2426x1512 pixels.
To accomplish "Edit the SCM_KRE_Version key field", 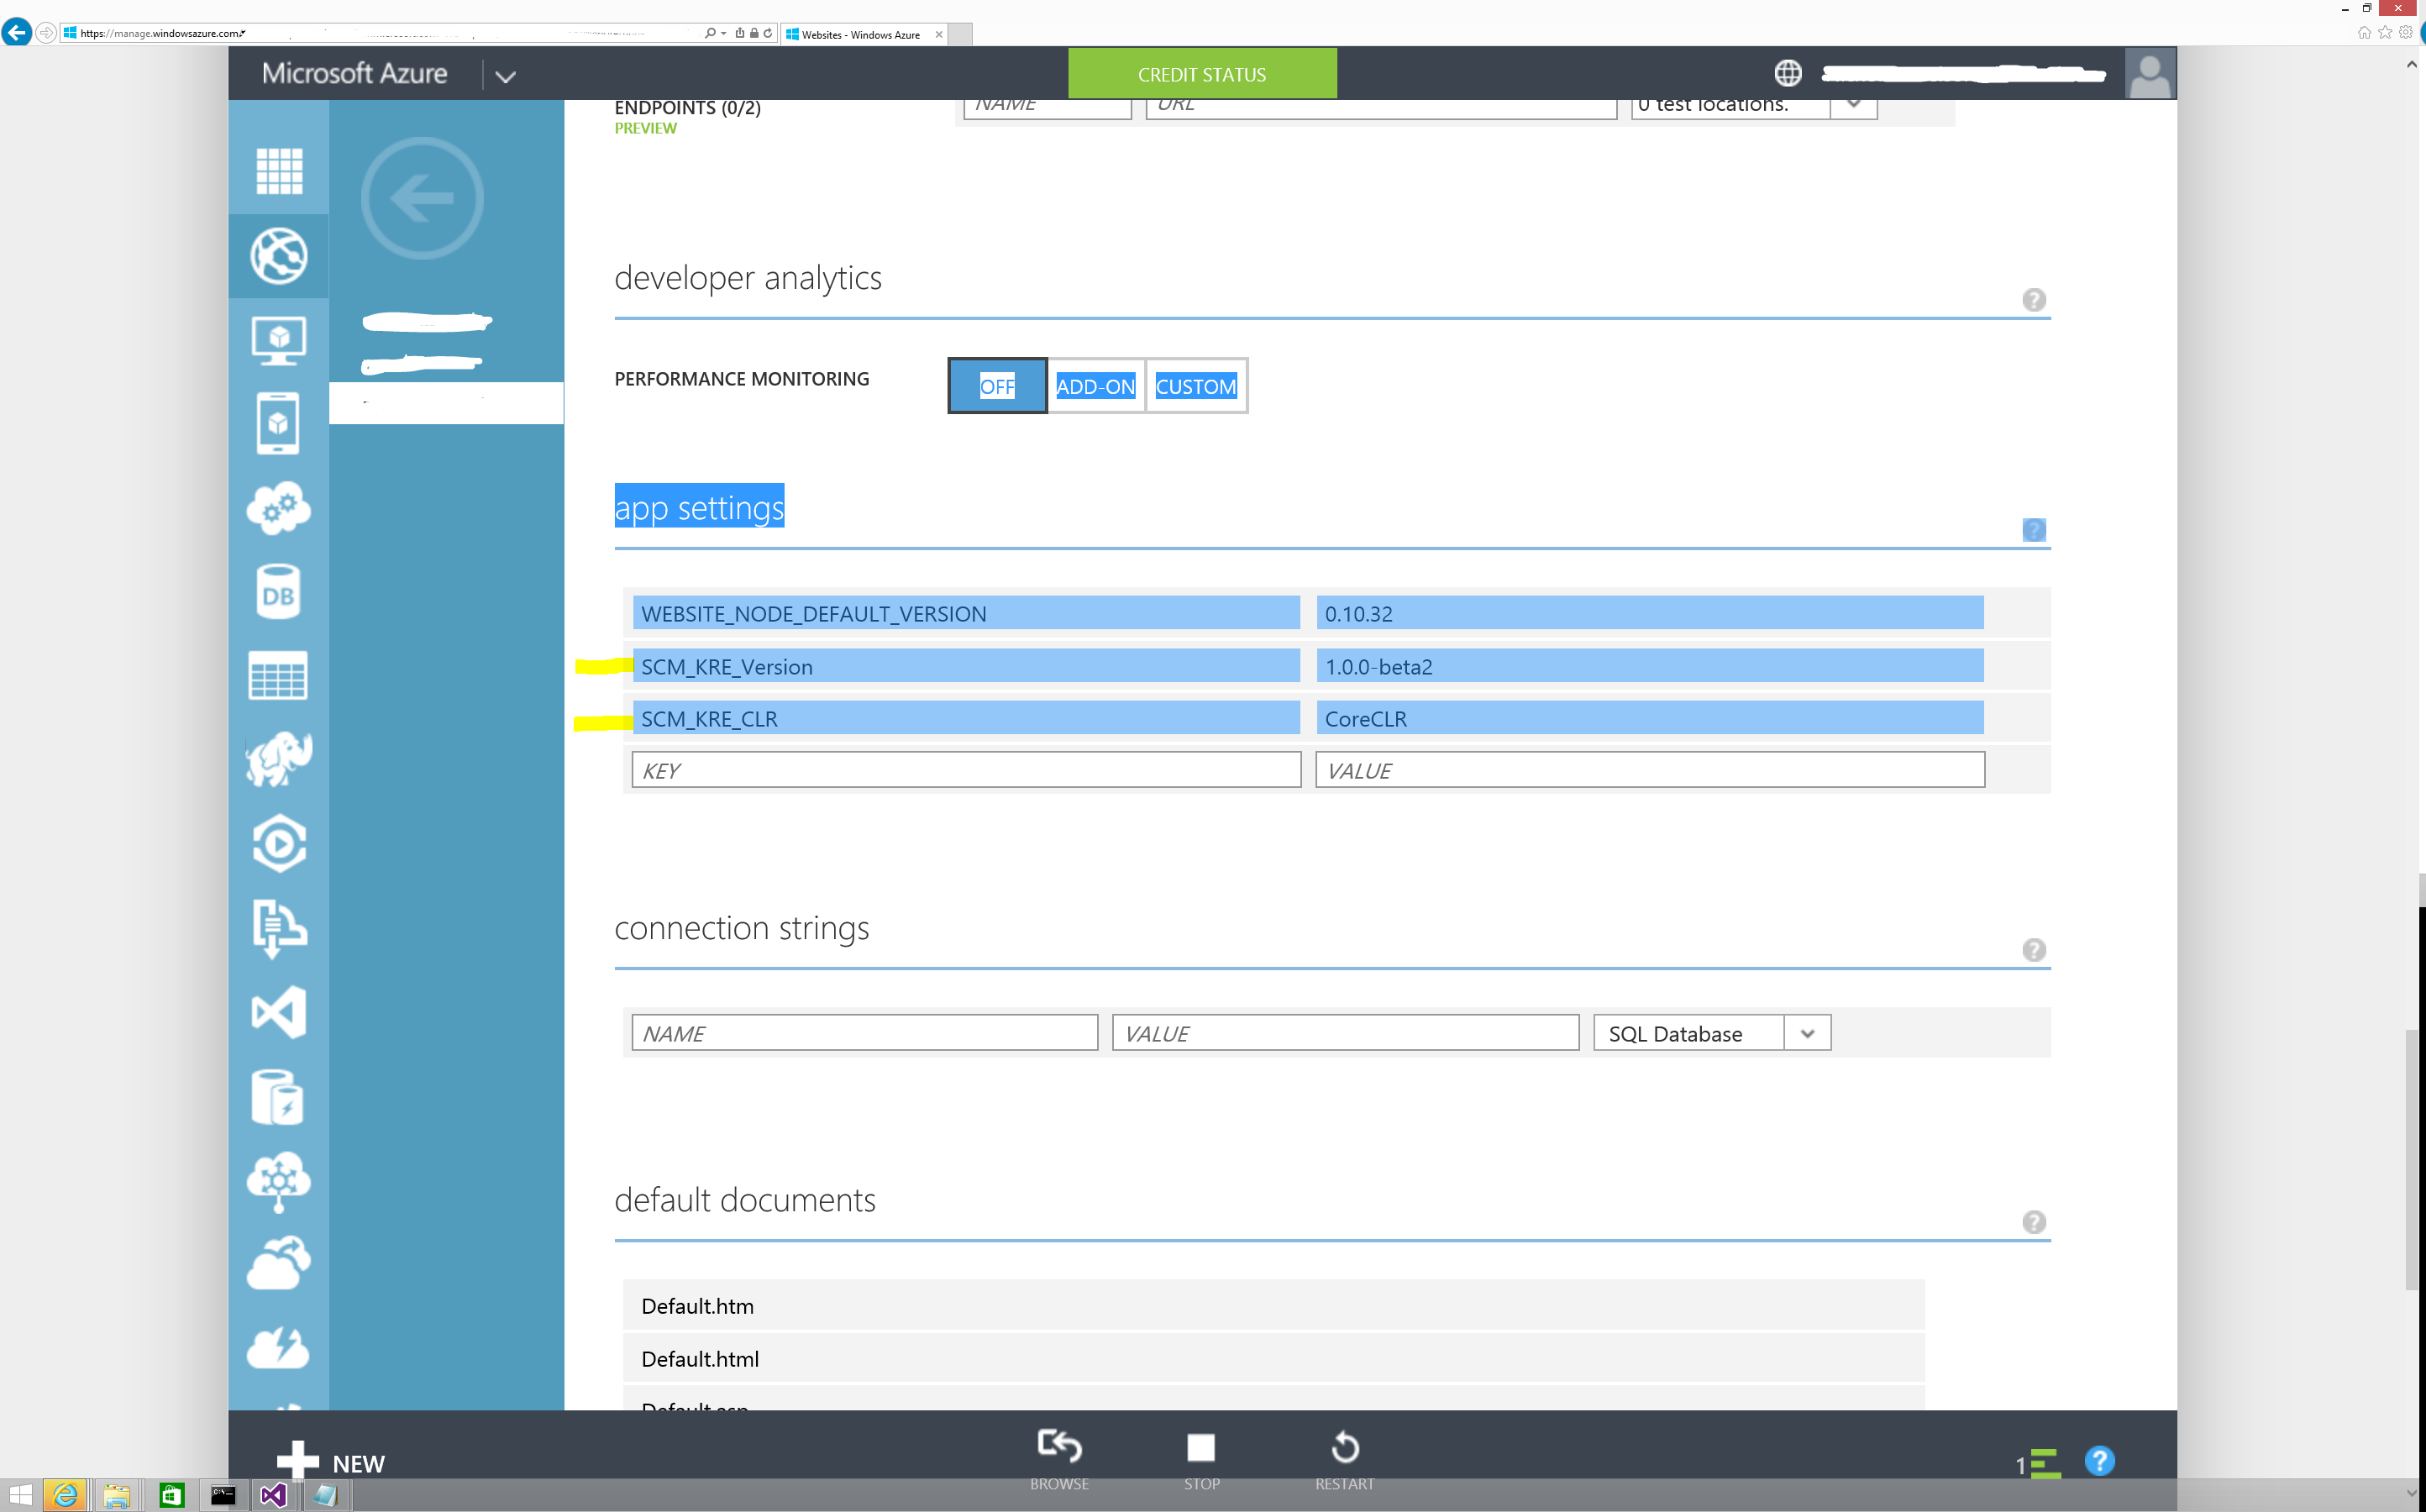I will click(966, 666).
